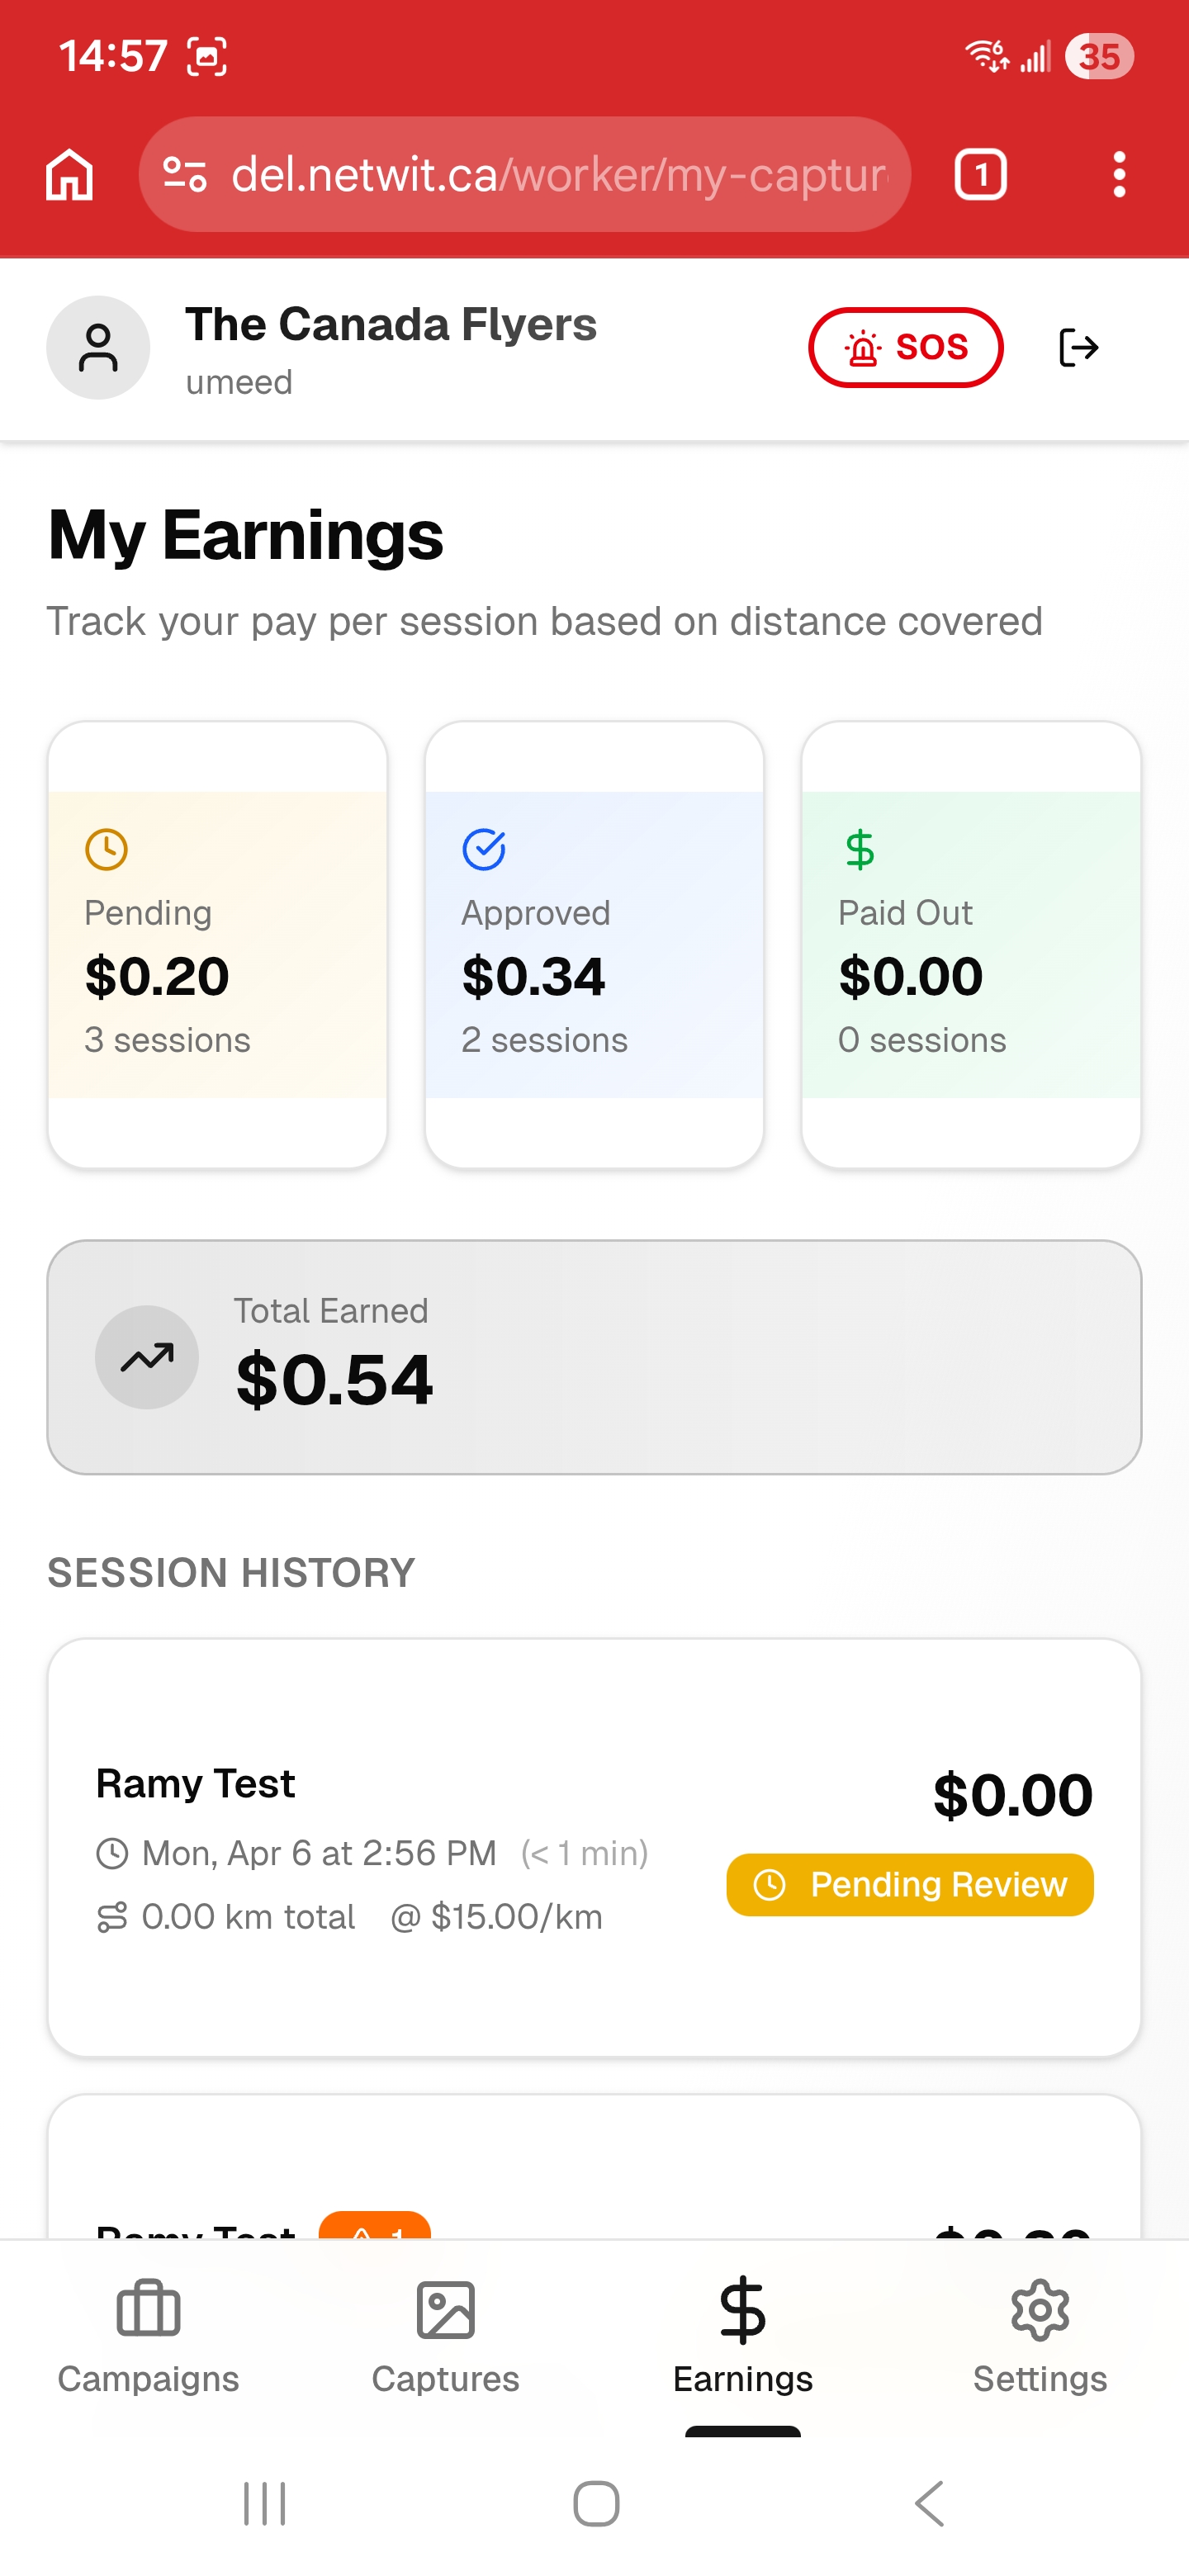1189x2576 pixels.
Task: Tap the Approved checkmark icon
Action: pyautogui.click(x=484, y=850)
